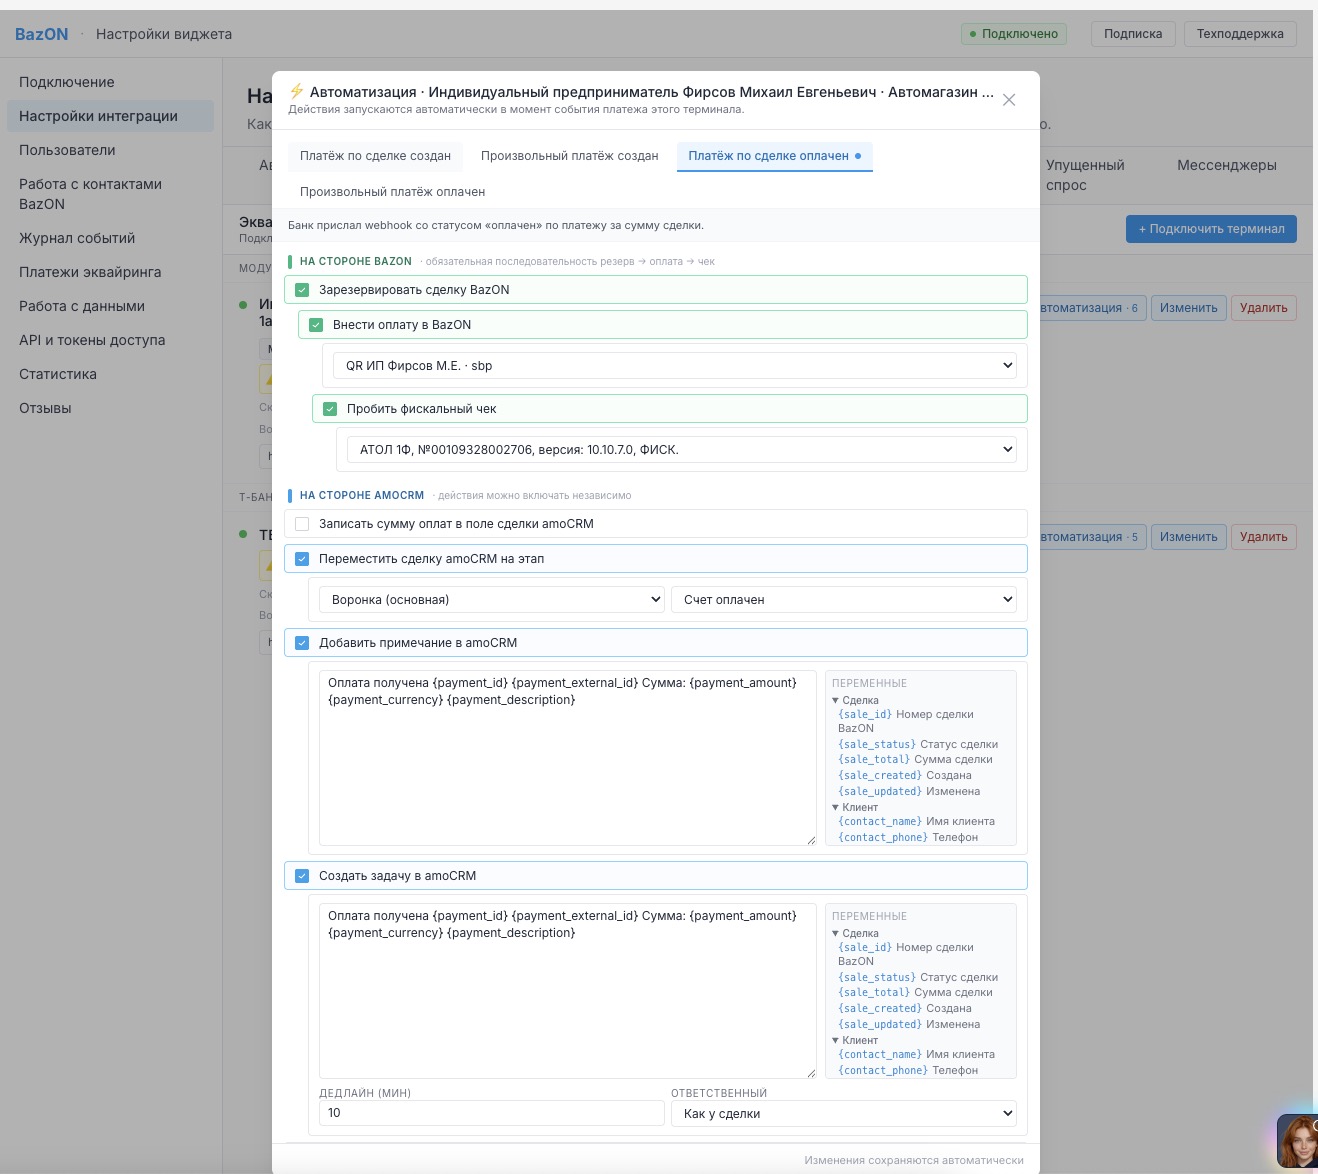The image size is (1318, 1174).
Task: Open Автоматизация · 5 button
Action: pyautogui.click(x=1092, y=537)
